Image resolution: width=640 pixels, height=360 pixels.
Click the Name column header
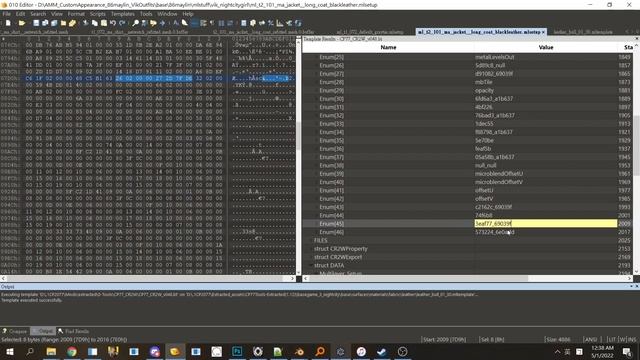point(388,47)
